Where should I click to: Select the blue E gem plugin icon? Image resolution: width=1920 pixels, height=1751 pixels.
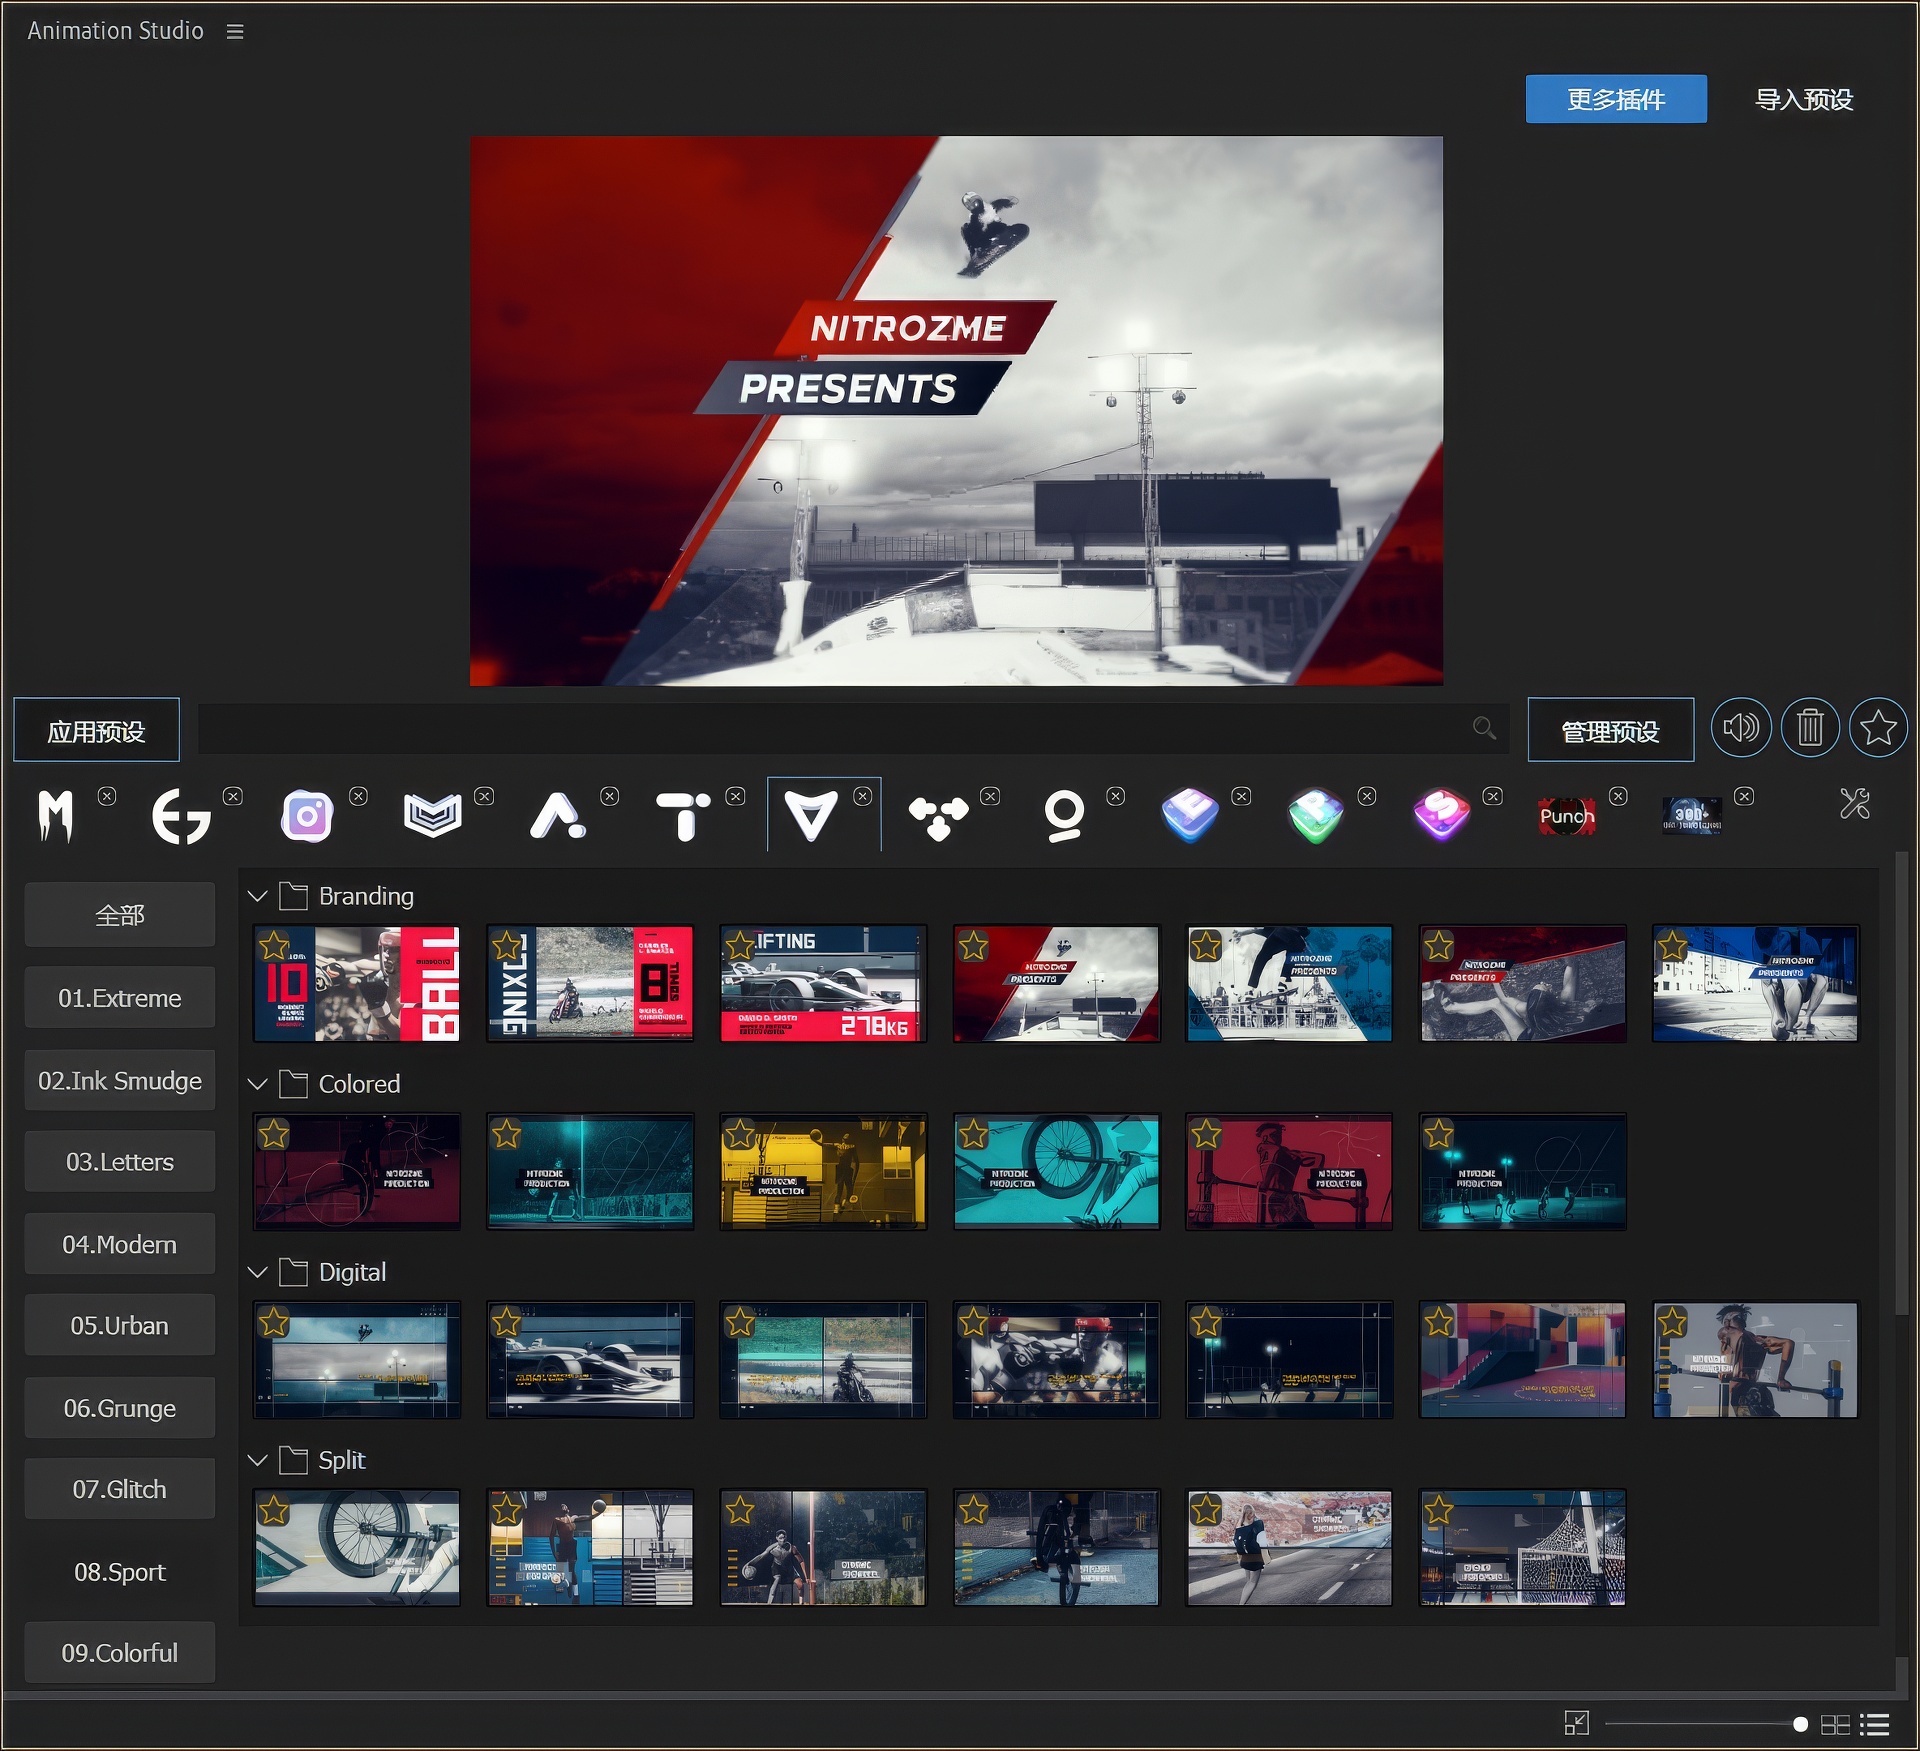point(1190,816)
